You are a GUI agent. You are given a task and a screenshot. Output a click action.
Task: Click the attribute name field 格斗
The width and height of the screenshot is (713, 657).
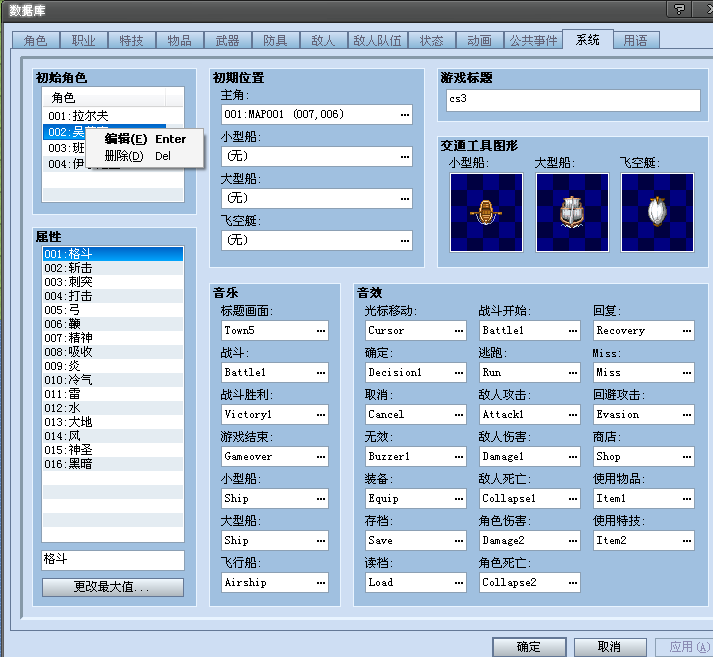click(x=113, y=560)
